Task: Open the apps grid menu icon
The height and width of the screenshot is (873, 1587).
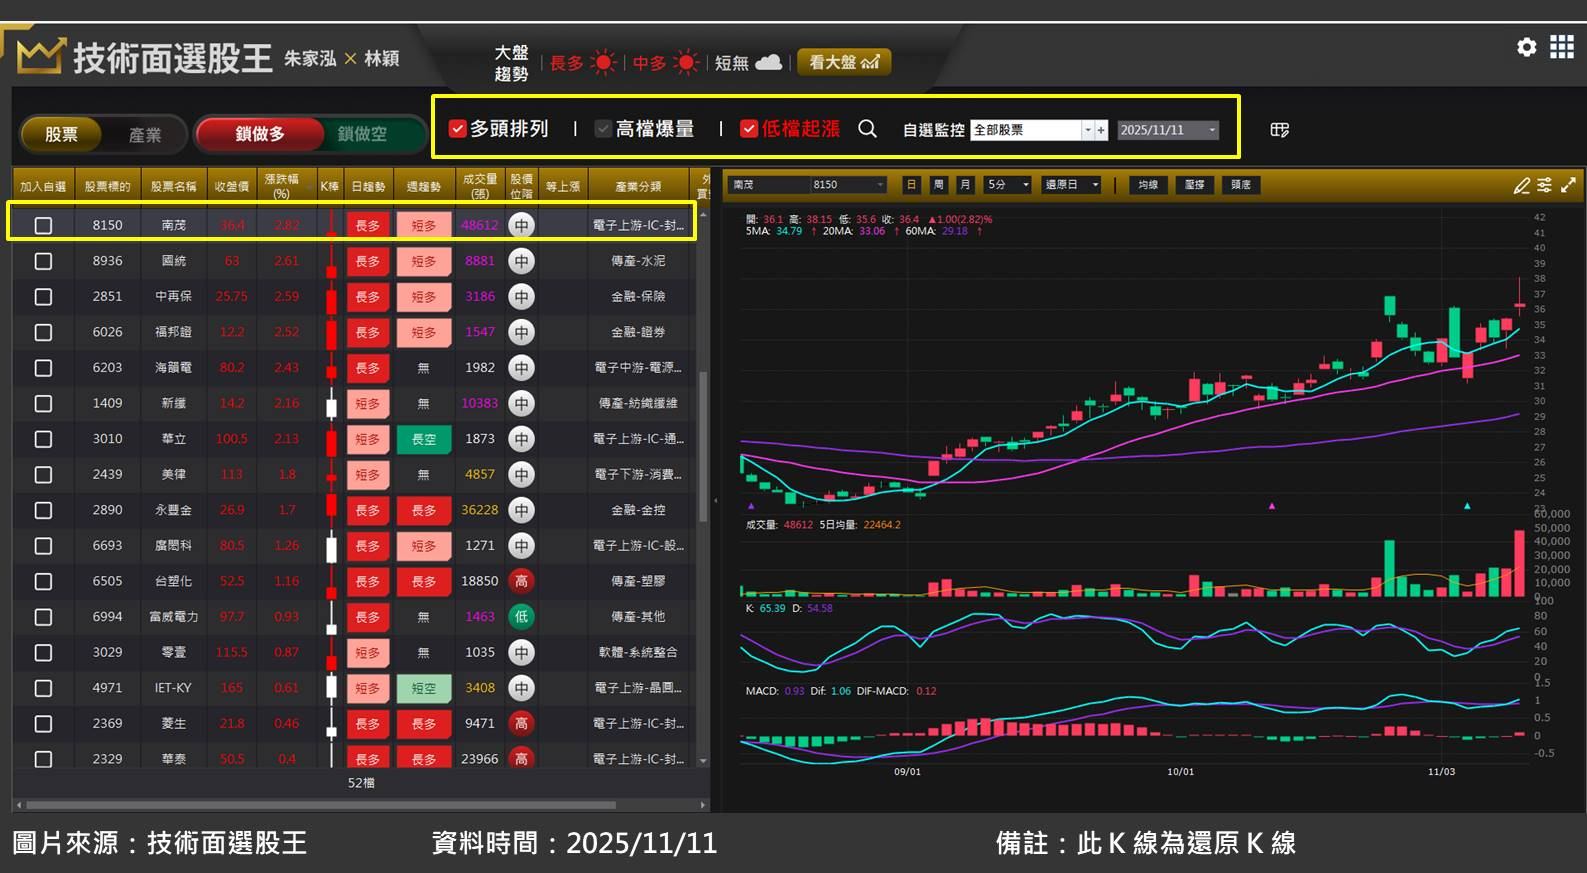Action: point(1562,47)
